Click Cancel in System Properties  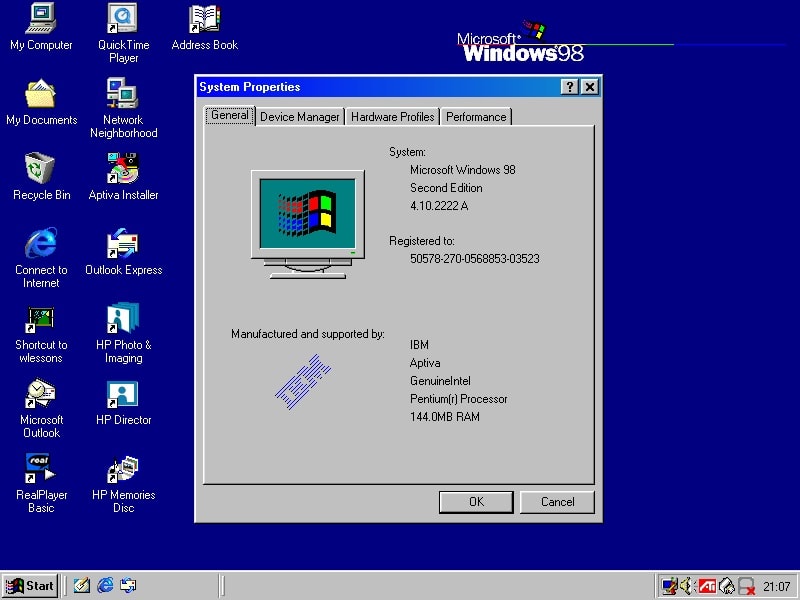tap(557, 502)
